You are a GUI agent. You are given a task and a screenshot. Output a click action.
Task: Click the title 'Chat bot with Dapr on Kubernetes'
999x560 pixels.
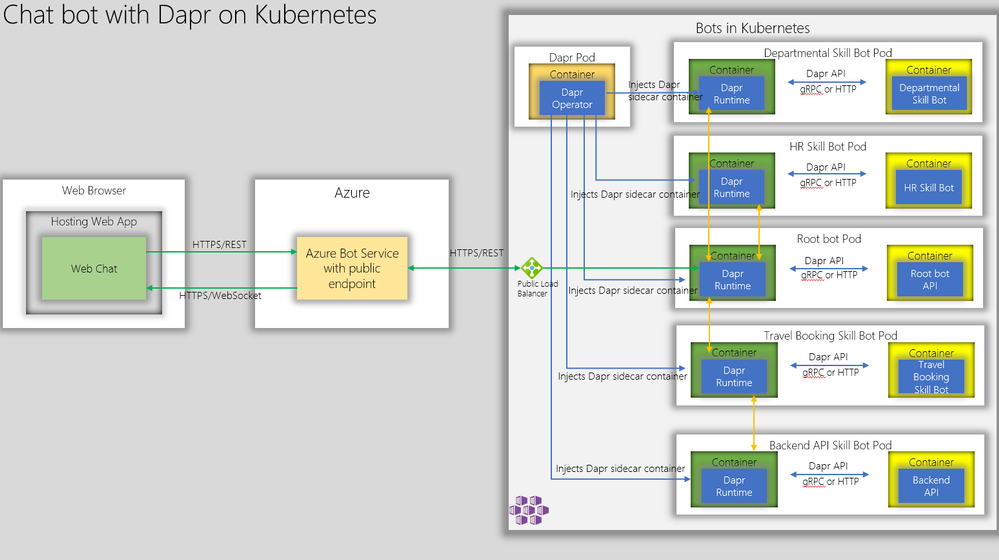point(190,15)
